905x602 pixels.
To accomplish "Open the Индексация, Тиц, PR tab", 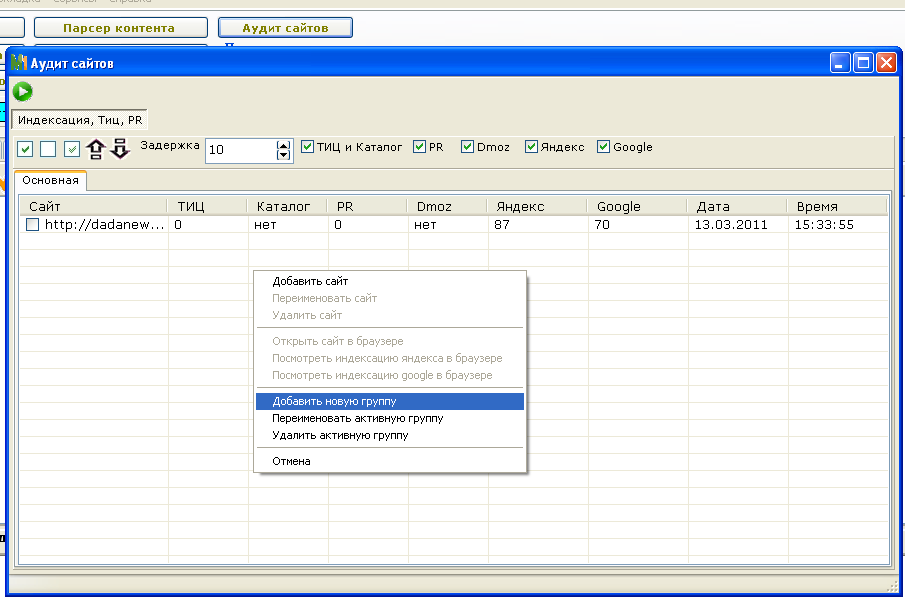I will [80, 119].
